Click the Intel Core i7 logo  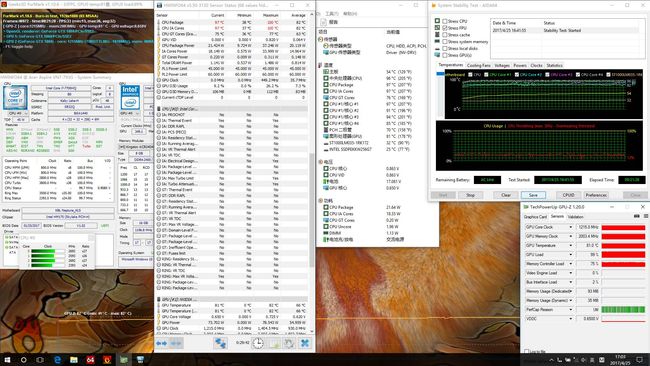pos(15,97)
